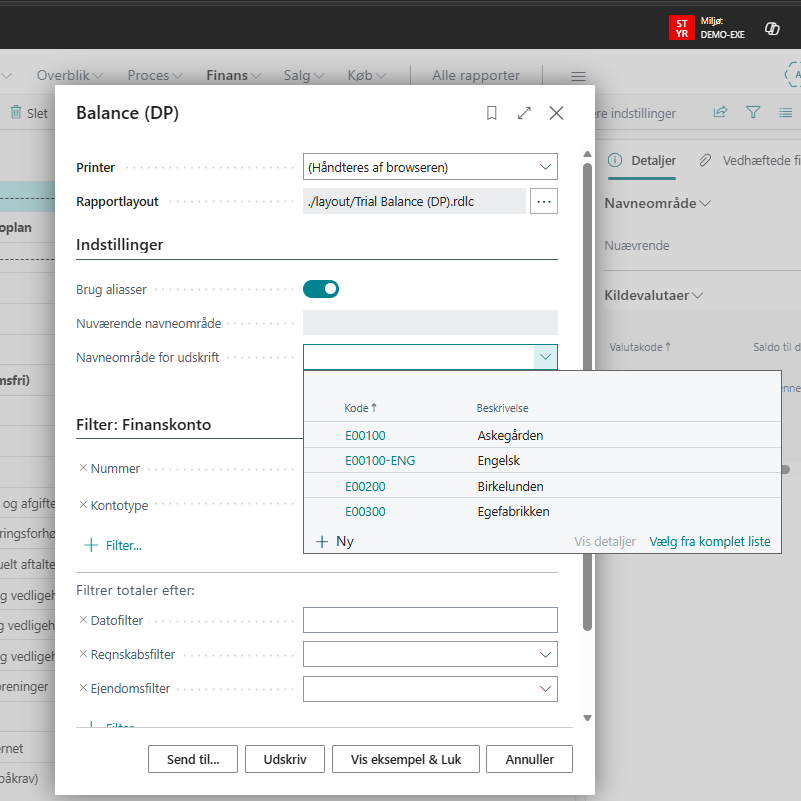Click the list view icon in background toolbar

786,112
